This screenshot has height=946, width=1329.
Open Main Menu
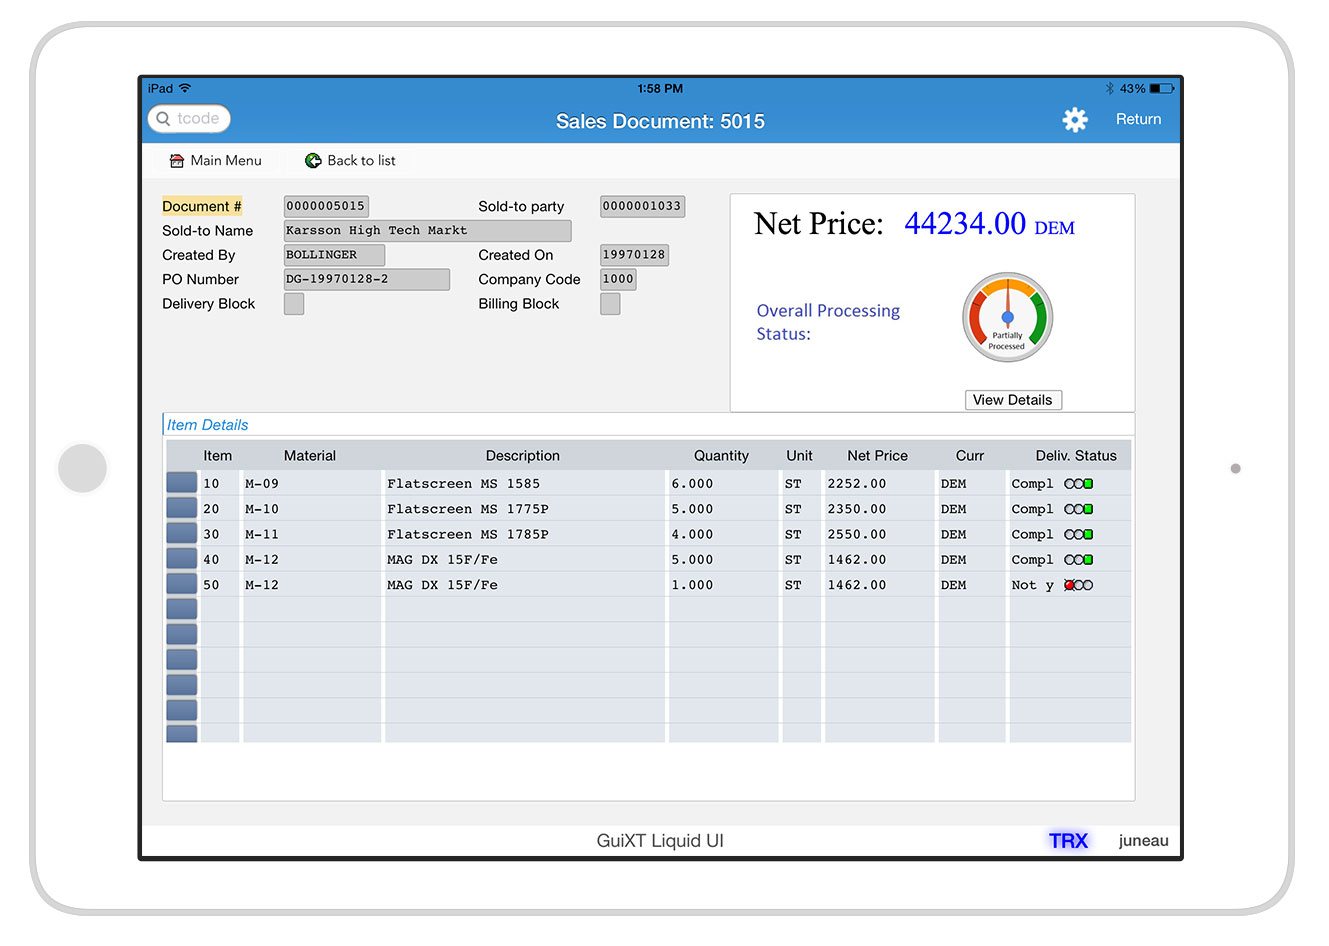click(x=225, y=161)
